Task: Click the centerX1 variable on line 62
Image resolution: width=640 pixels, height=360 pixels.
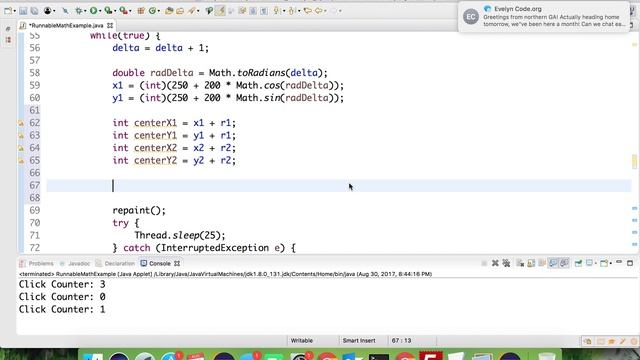Action: (x=156, y=123)
